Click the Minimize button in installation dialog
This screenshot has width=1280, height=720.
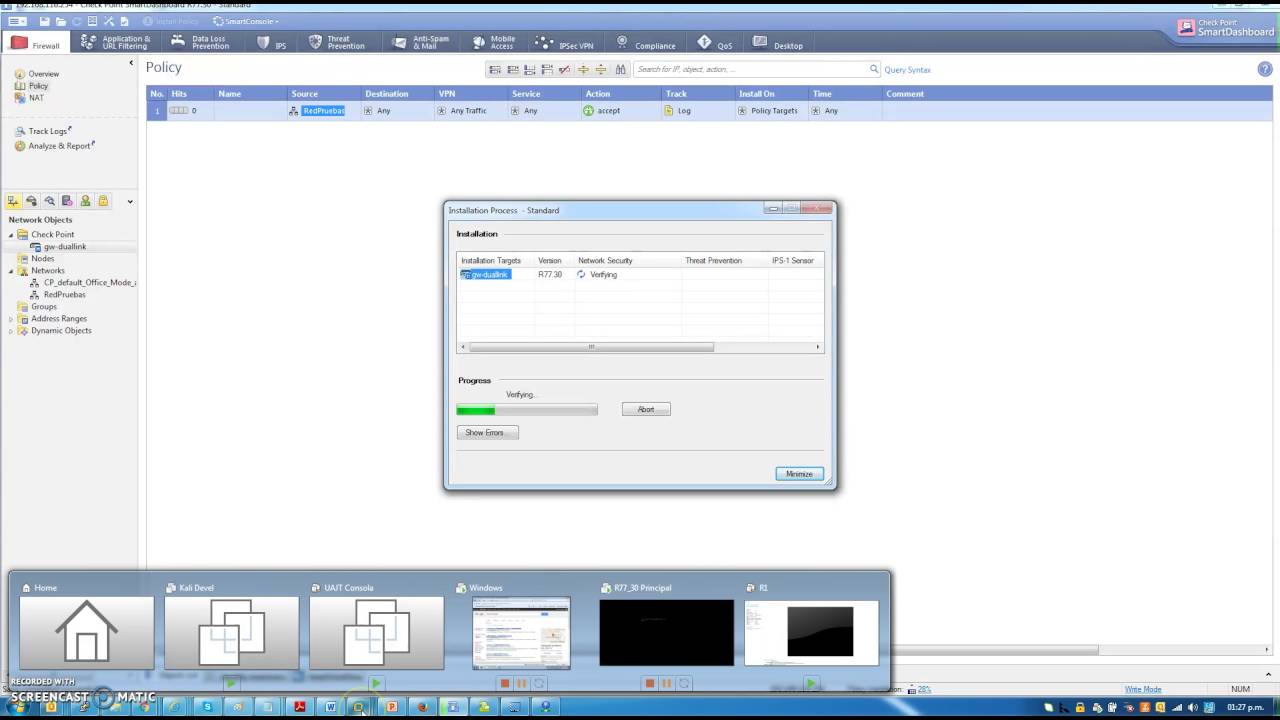pos(799,474)
